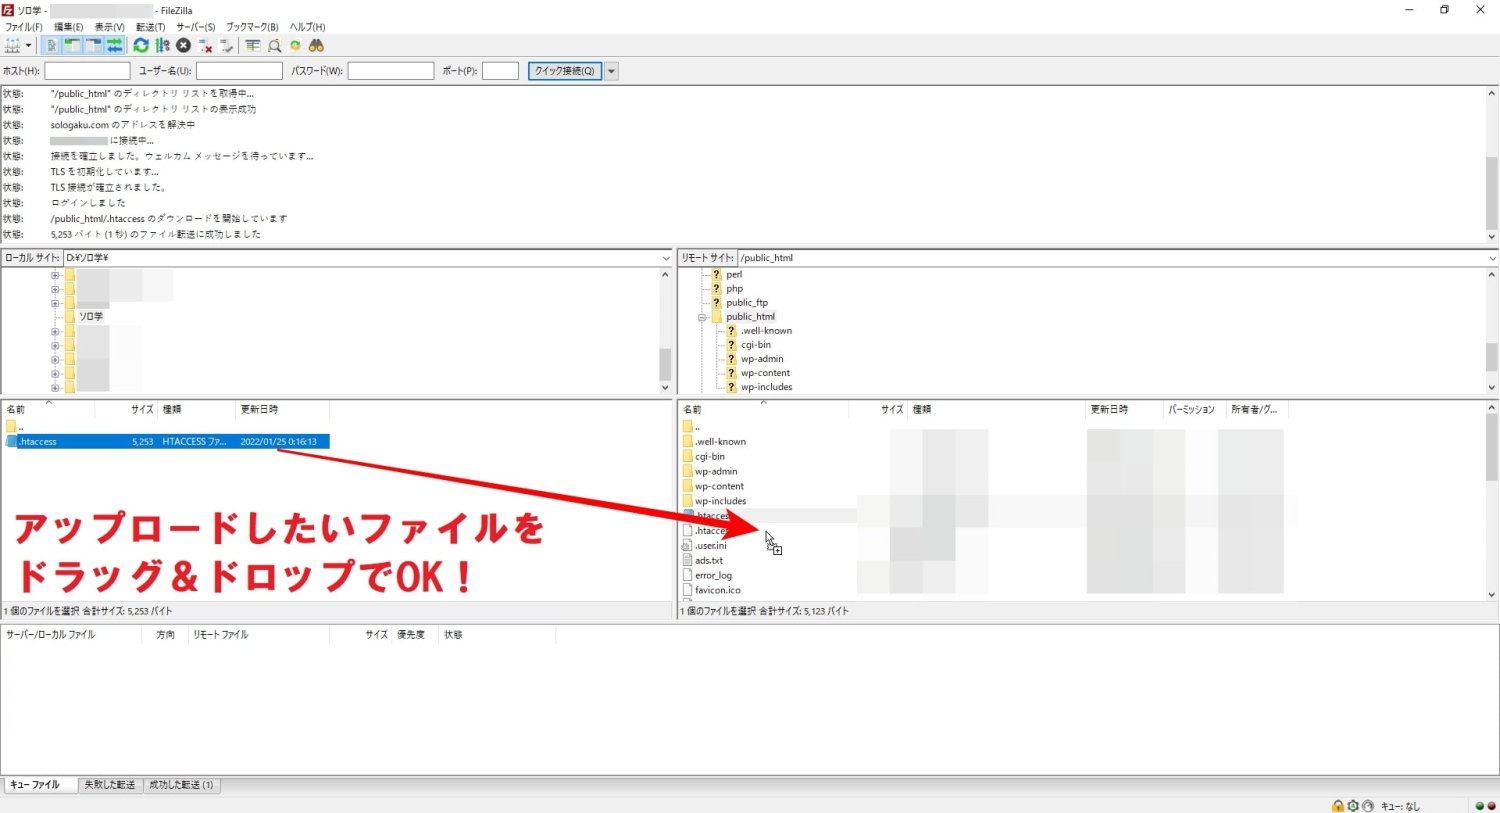Open the Site Manager icon

[x=12, y=46]
